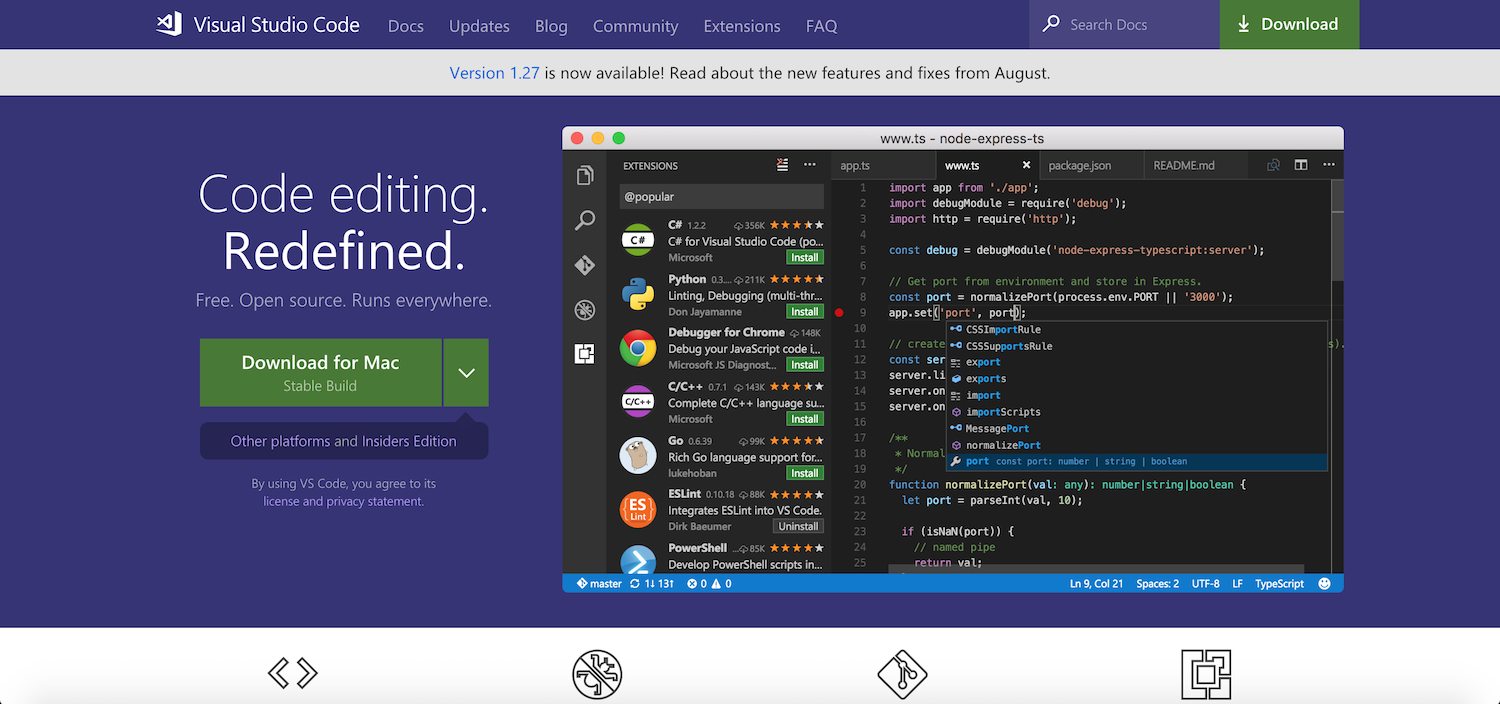
Task: Click the Go gopher extension icon
Action: click(x=637, y=456)
